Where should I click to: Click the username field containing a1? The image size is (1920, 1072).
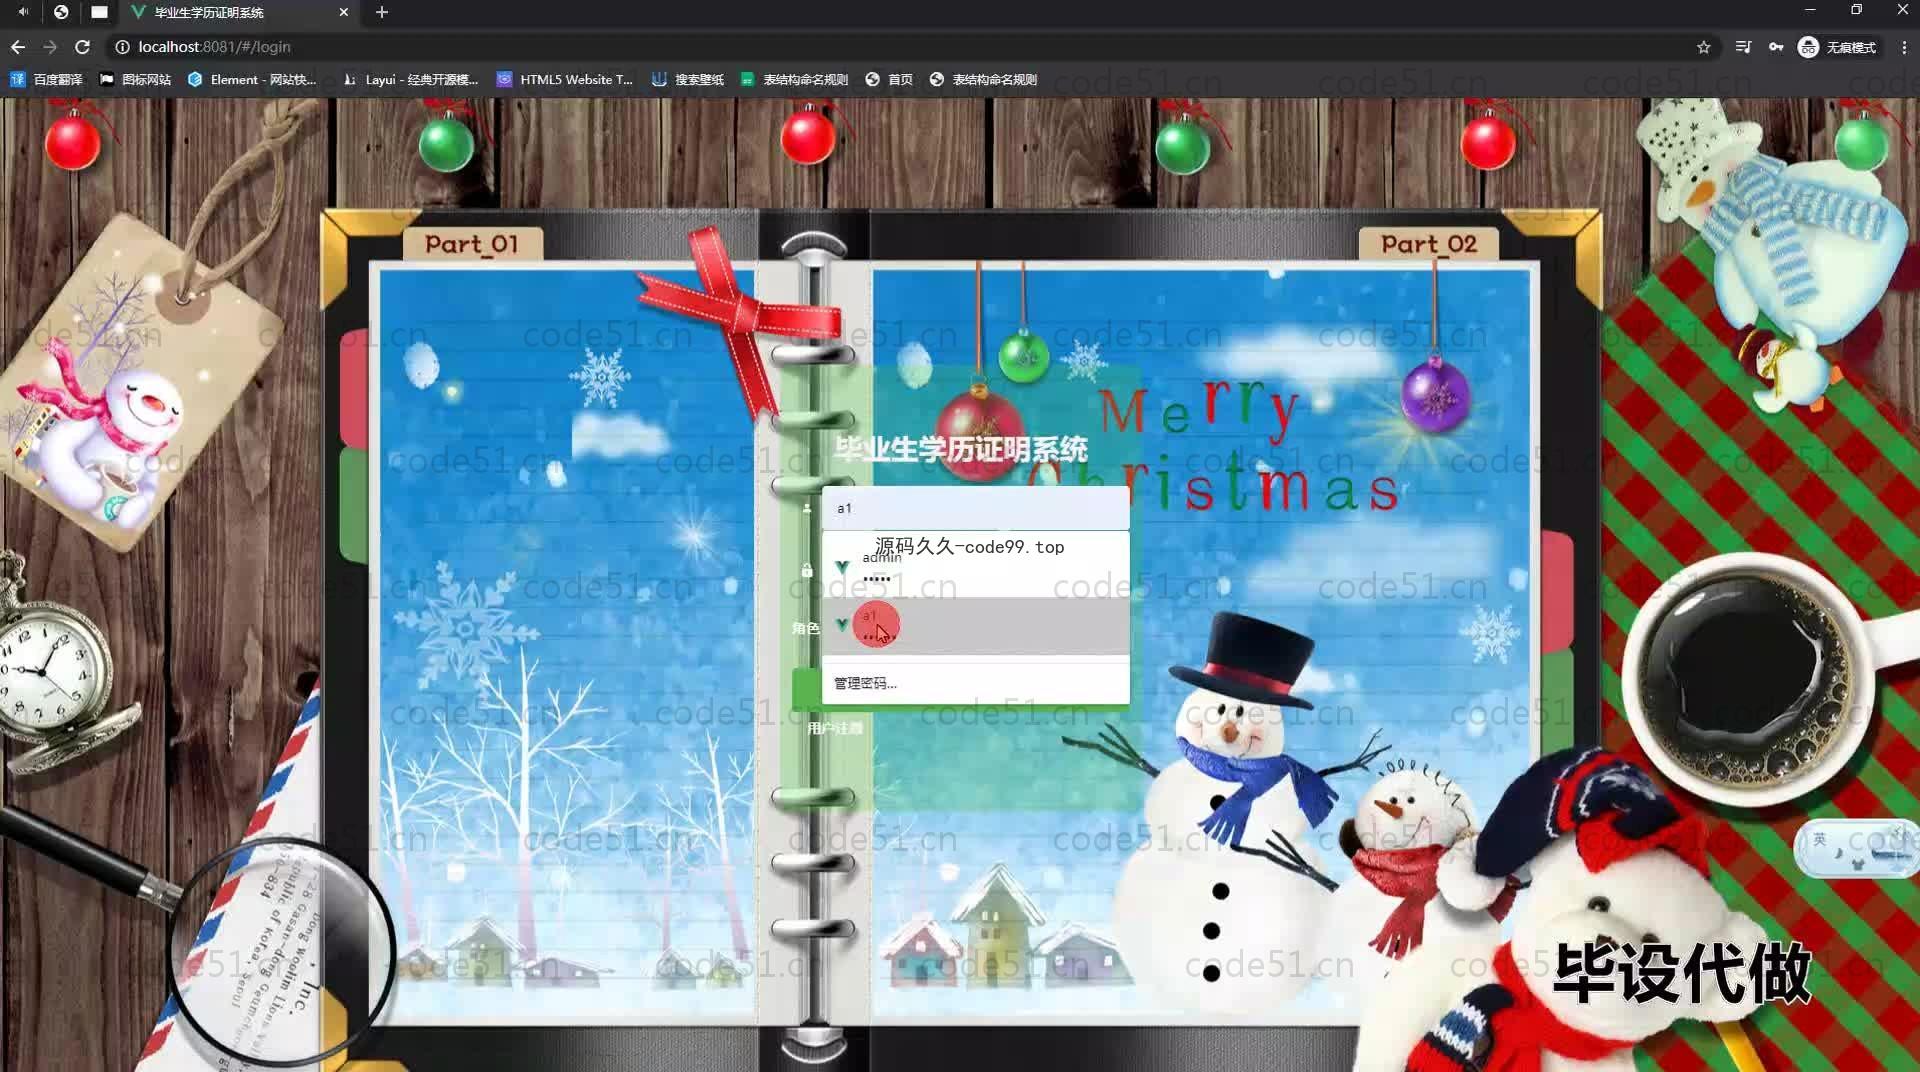[x=975, y=508]
